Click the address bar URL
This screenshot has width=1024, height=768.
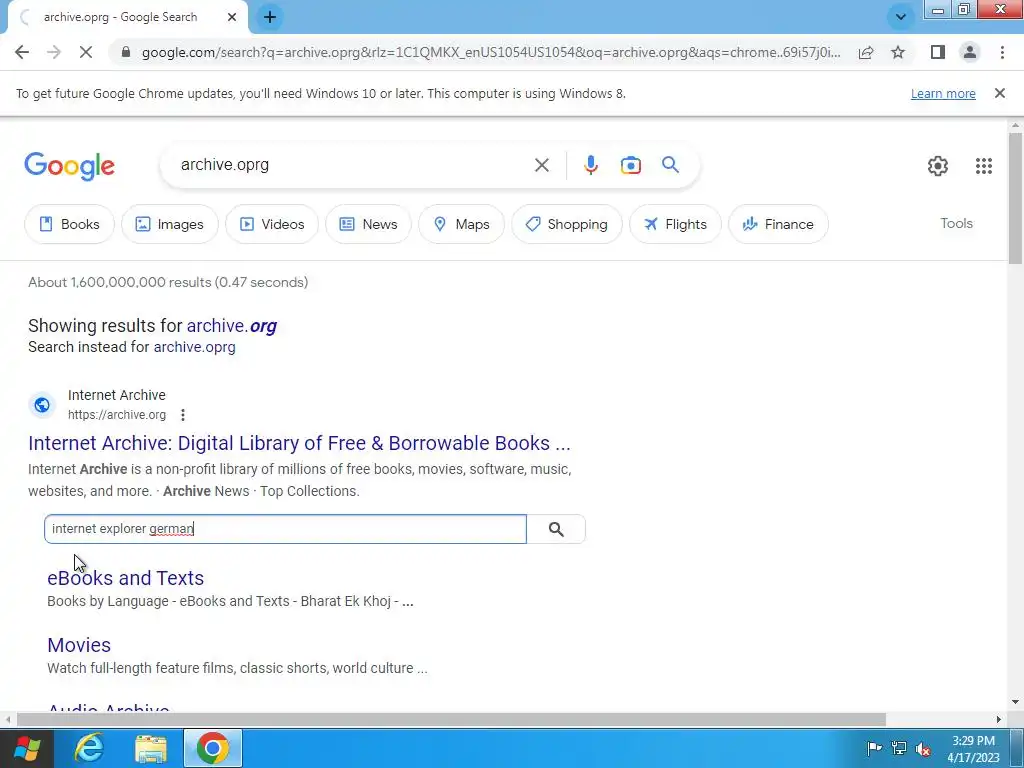click(491, 52)
